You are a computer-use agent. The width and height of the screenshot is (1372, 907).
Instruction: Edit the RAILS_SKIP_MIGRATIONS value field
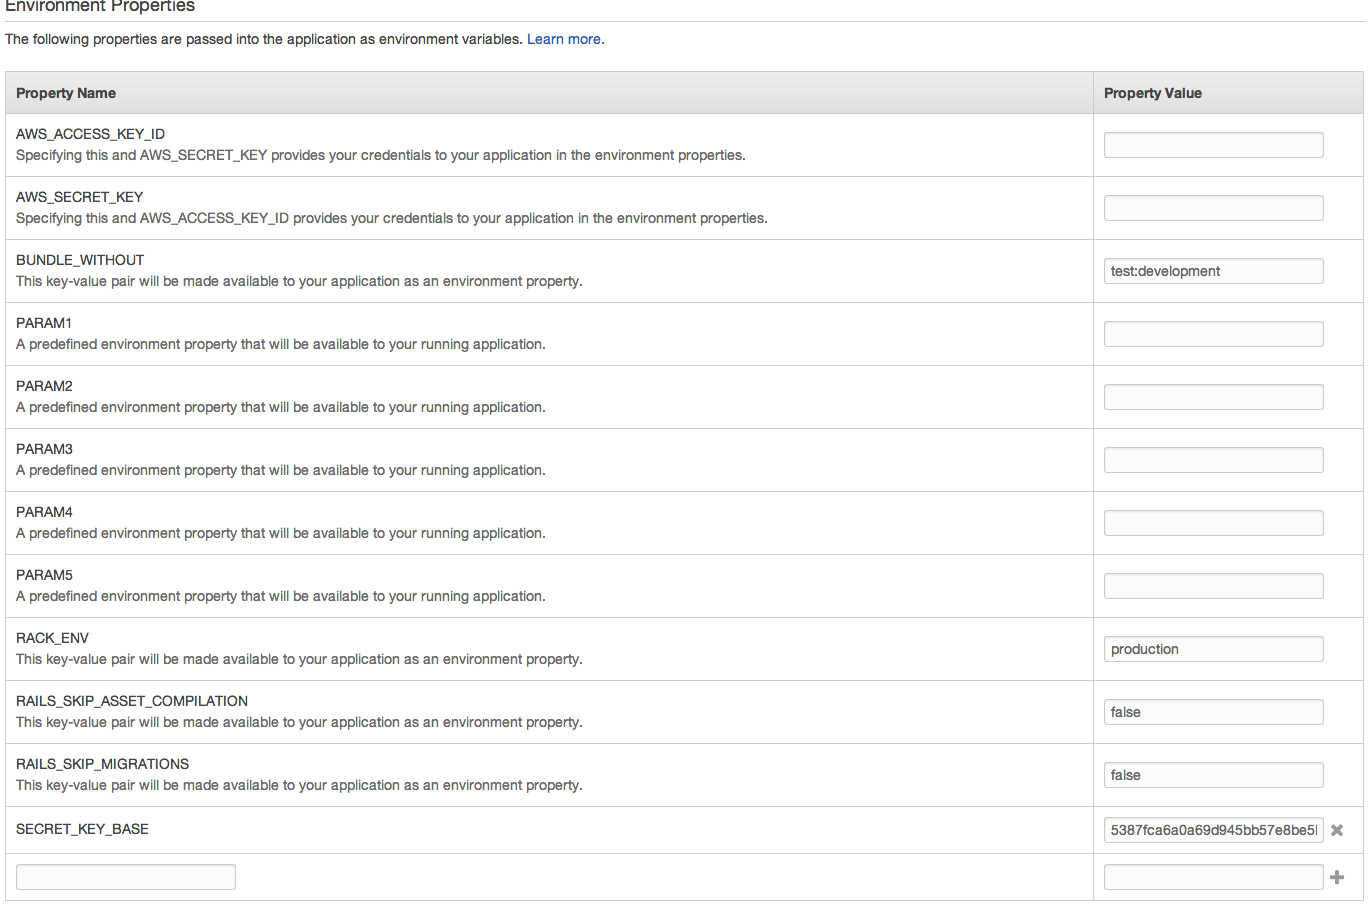pyautogui.click(x=1213, y=775)
